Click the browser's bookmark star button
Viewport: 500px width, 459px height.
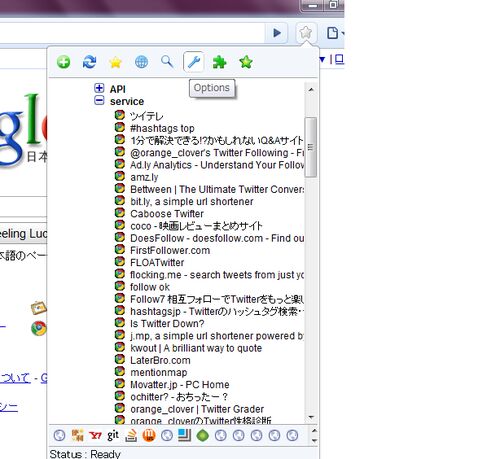coord(305,33)
